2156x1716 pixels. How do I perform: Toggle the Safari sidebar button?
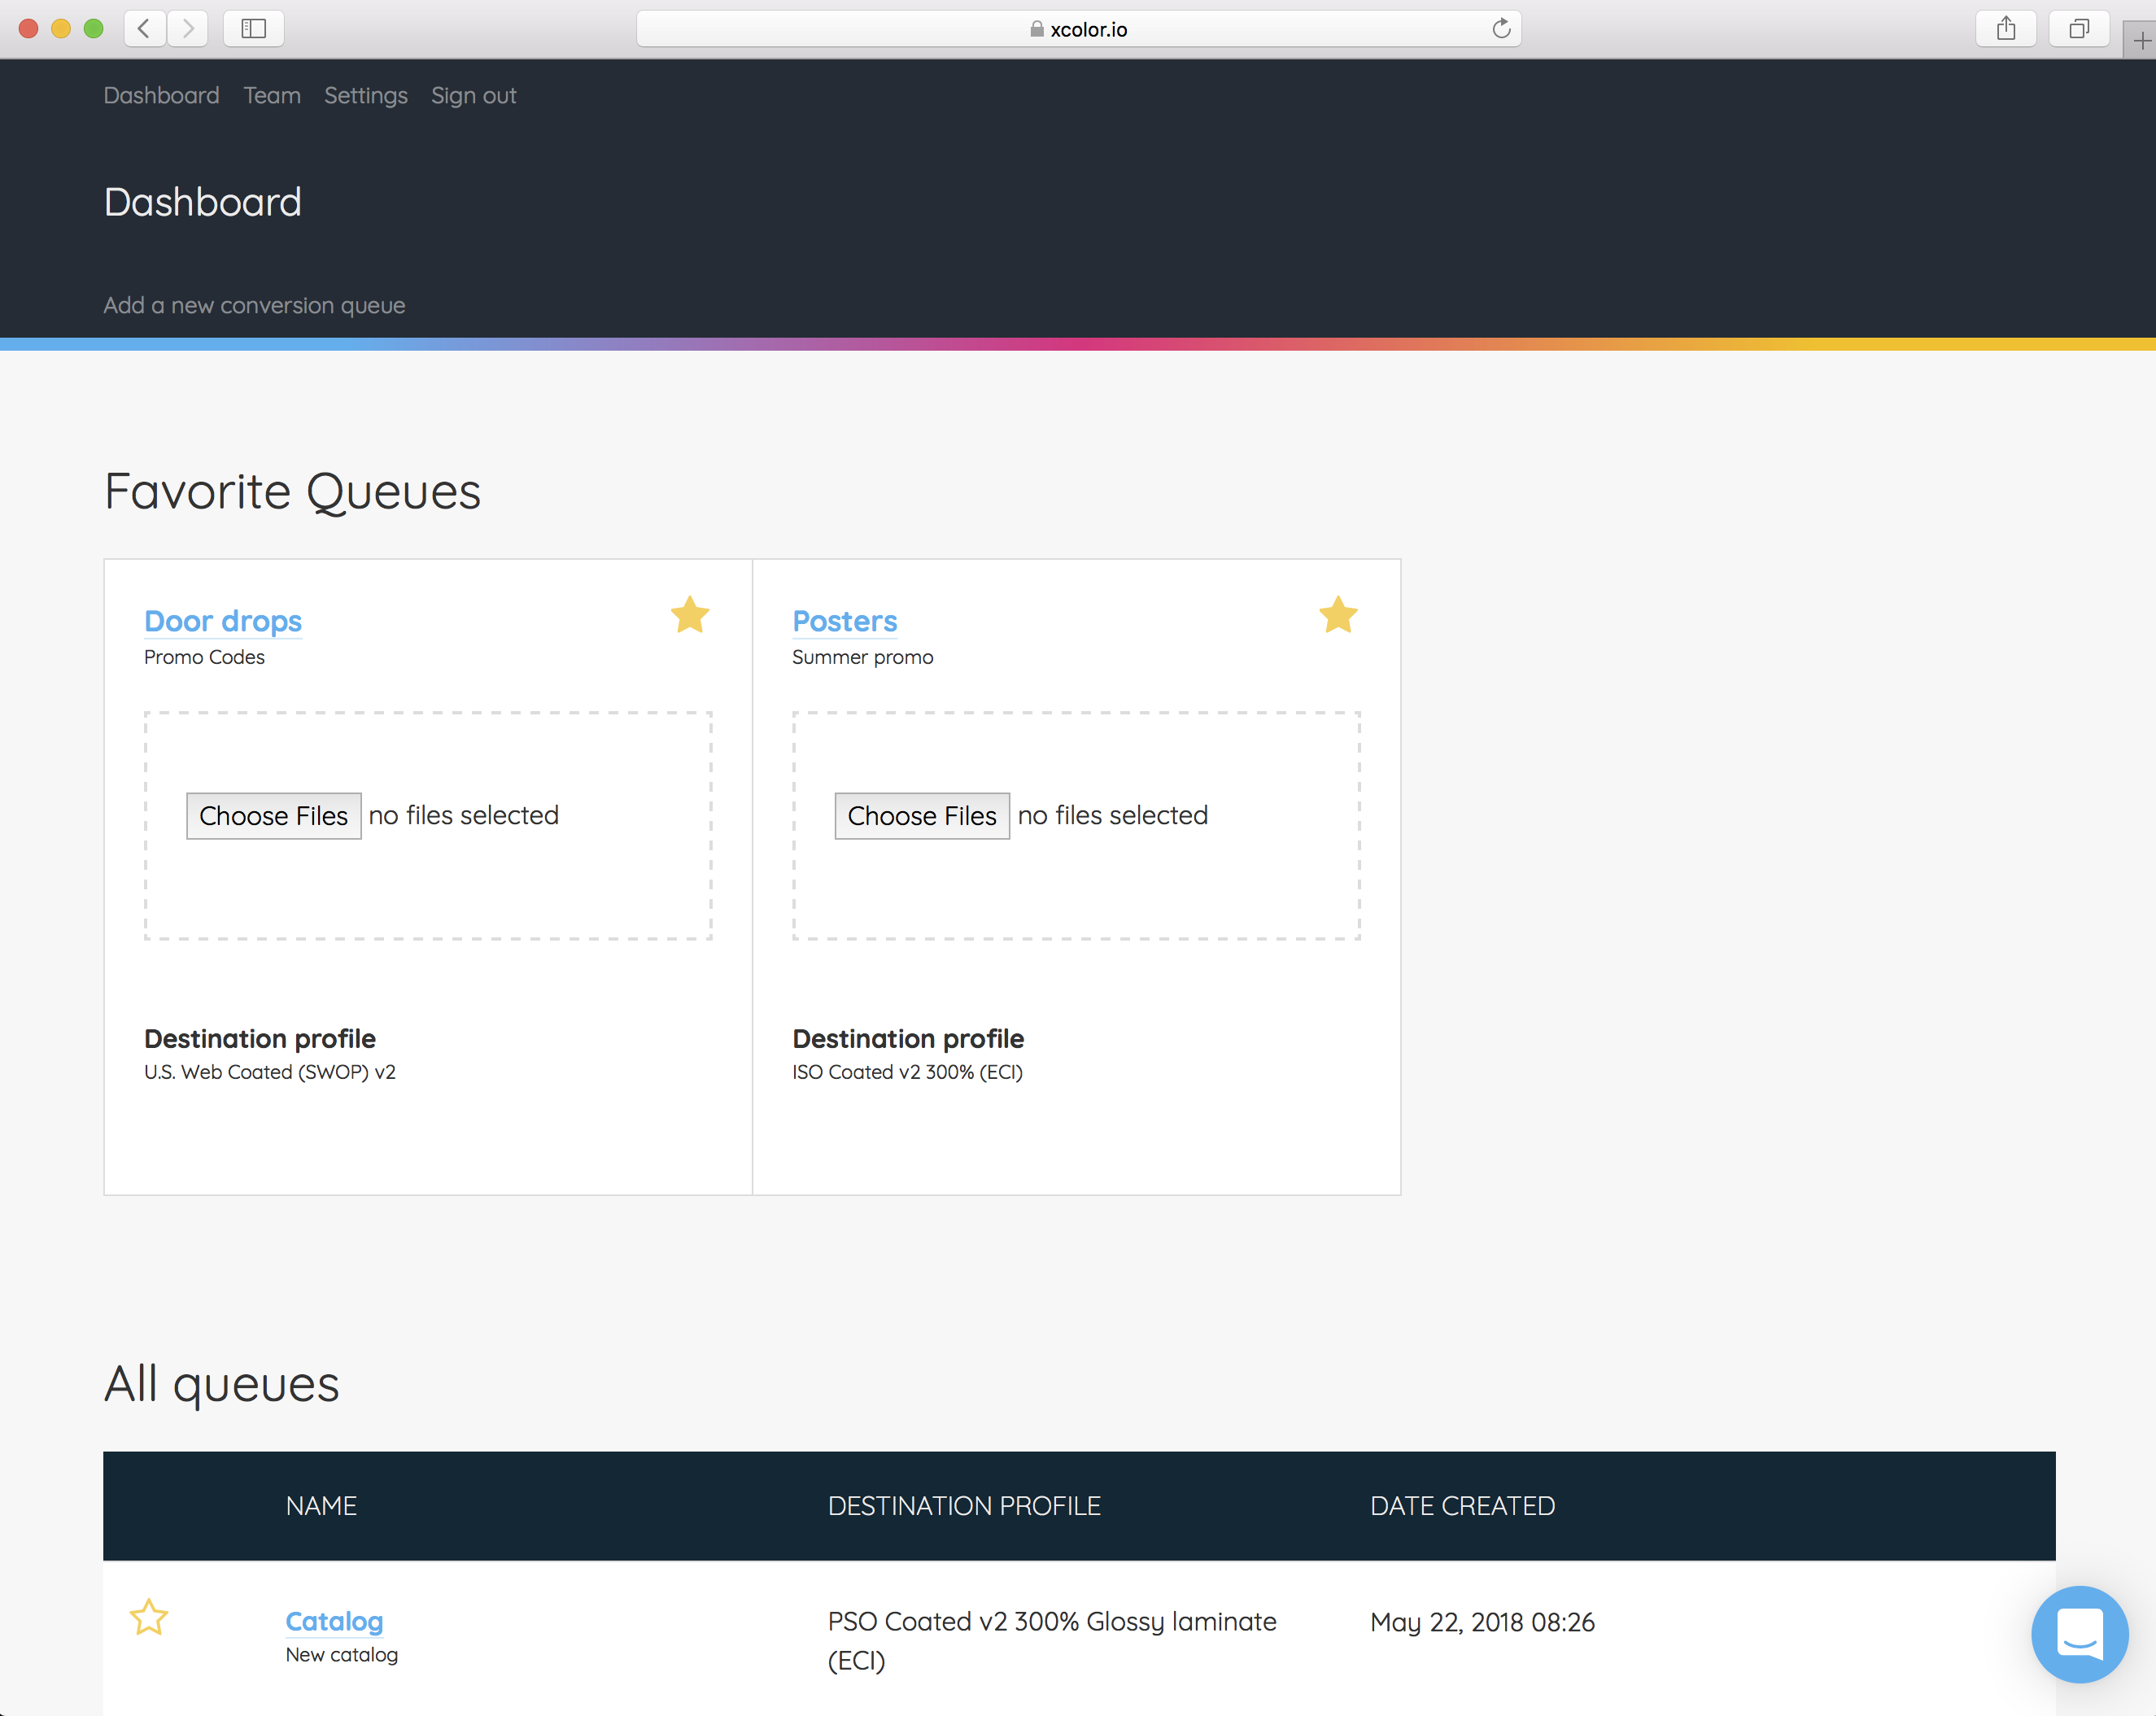point(254,28)
